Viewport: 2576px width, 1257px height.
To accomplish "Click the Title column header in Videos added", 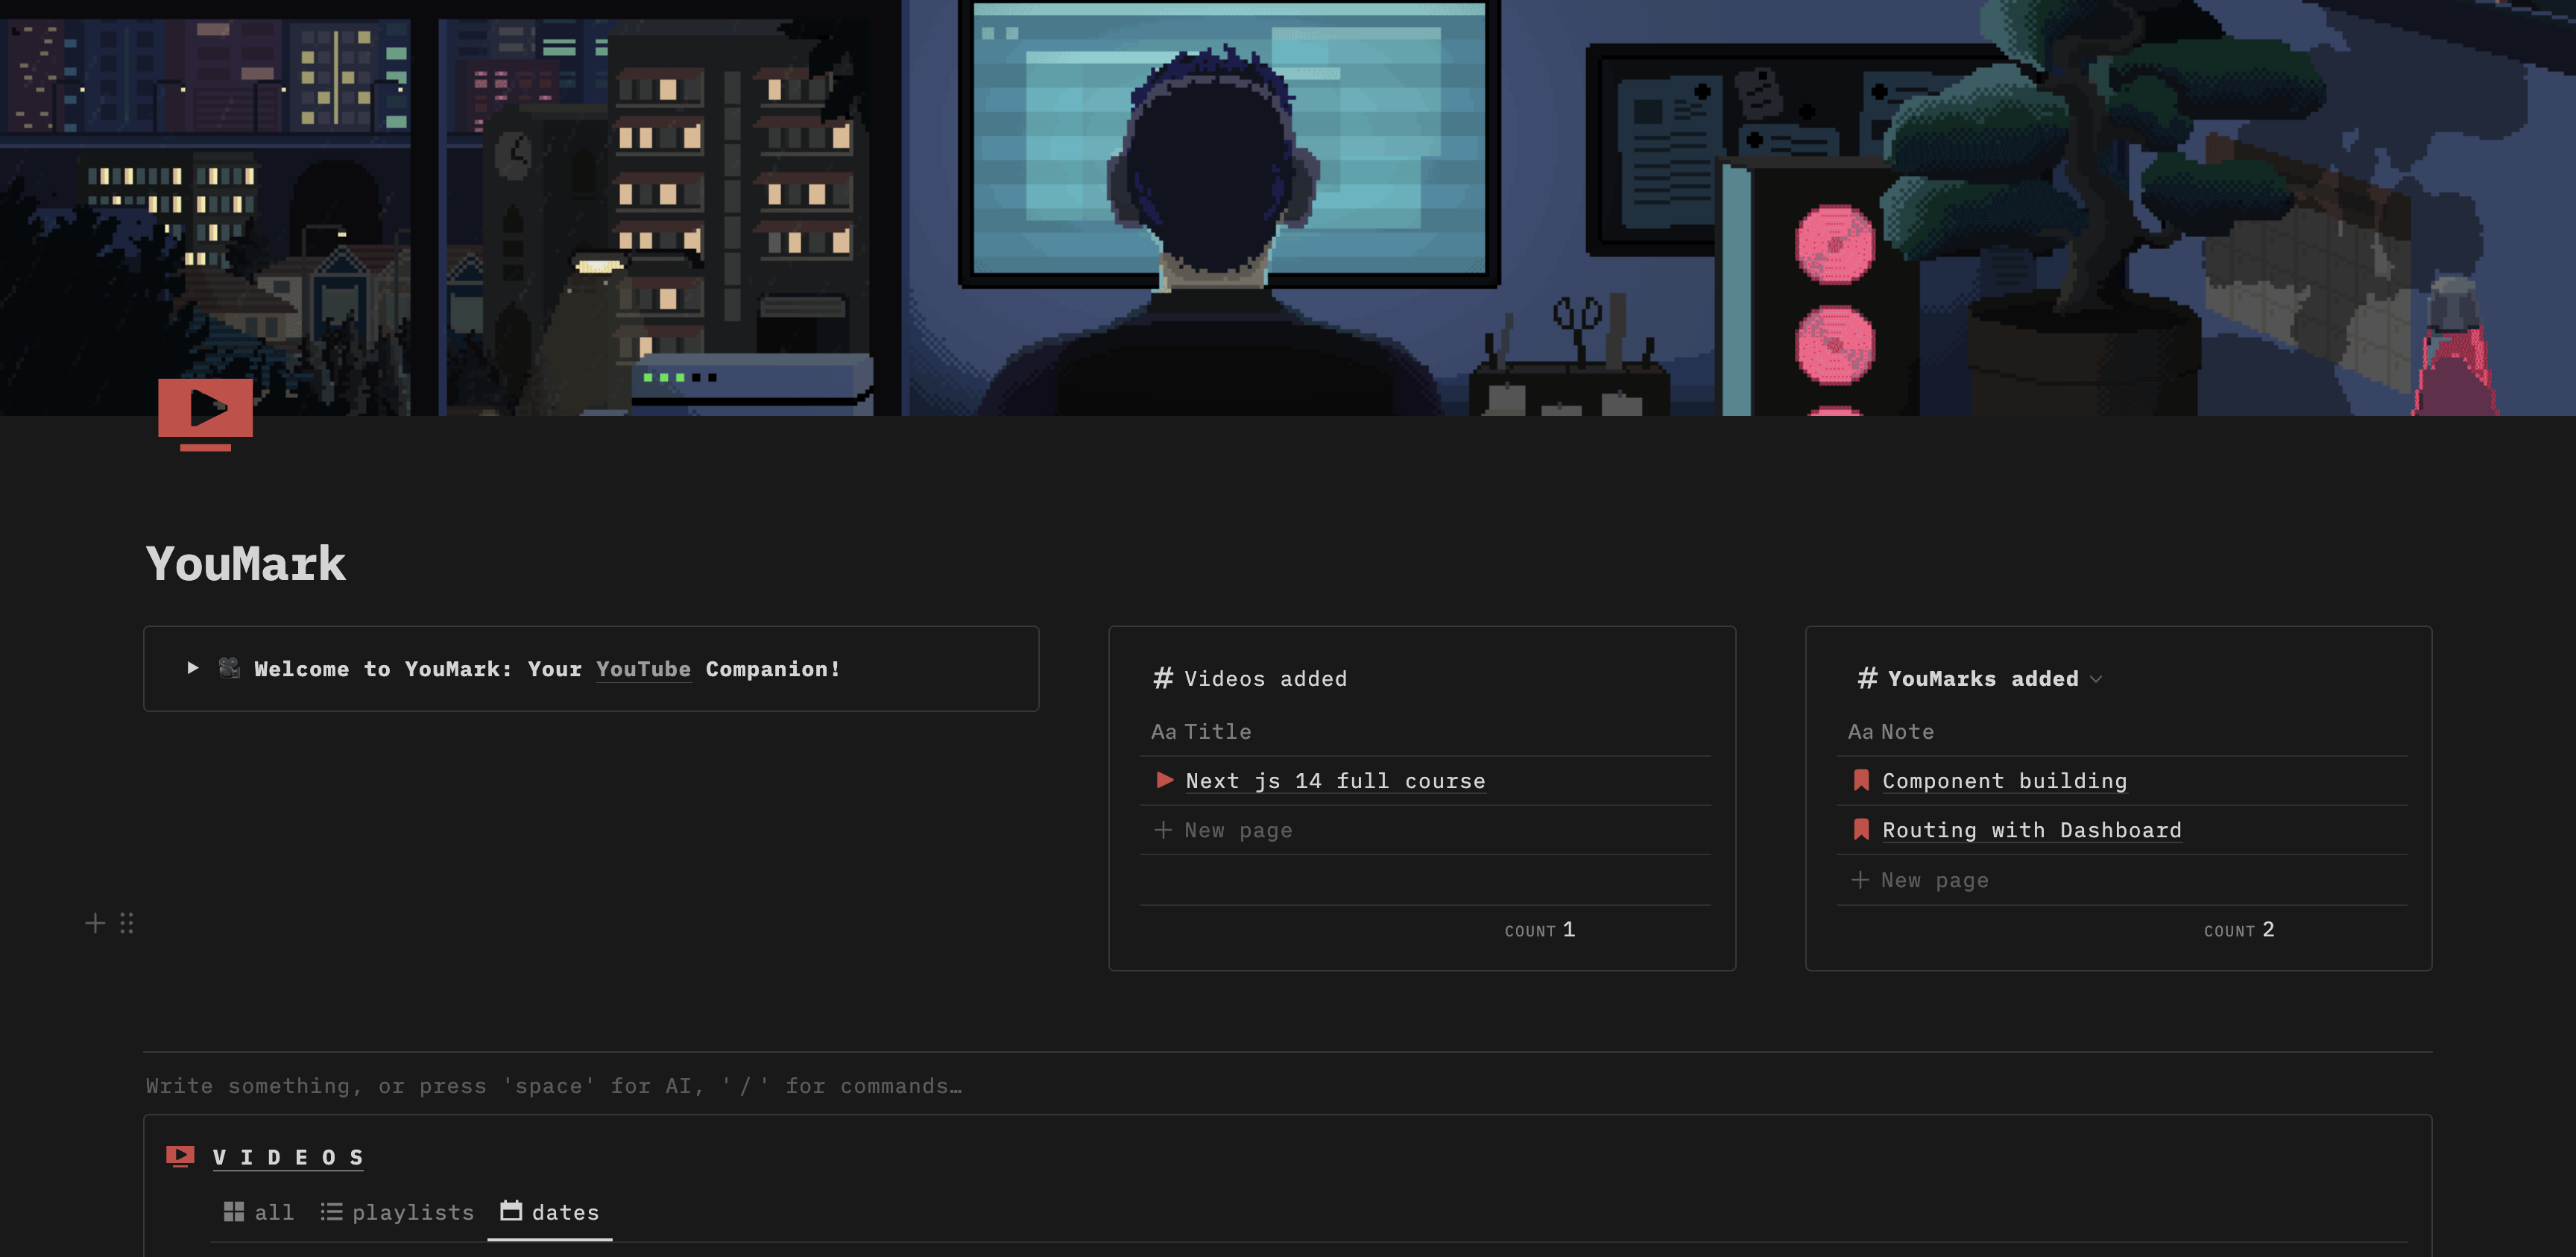I will click(x=1201, y=732).
